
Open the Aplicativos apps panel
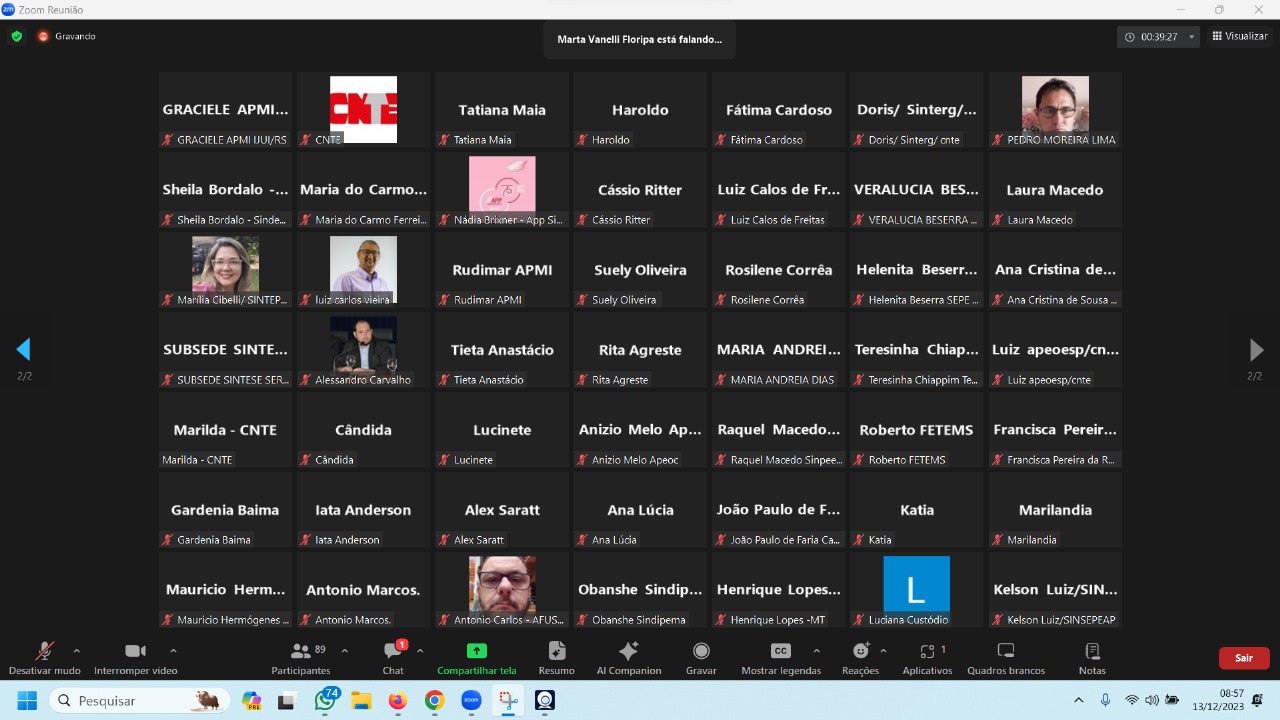click(x=928, y=658)
